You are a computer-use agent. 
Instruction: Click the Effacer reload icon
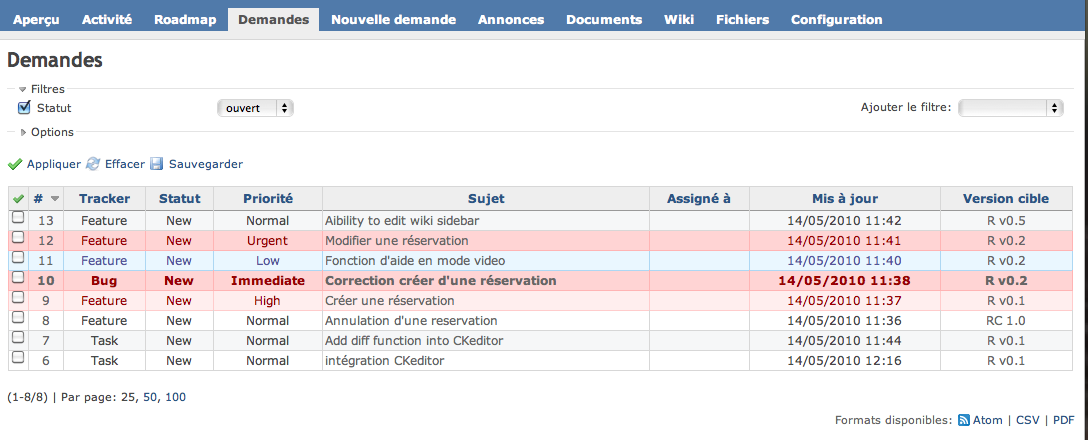click(93, 164)
